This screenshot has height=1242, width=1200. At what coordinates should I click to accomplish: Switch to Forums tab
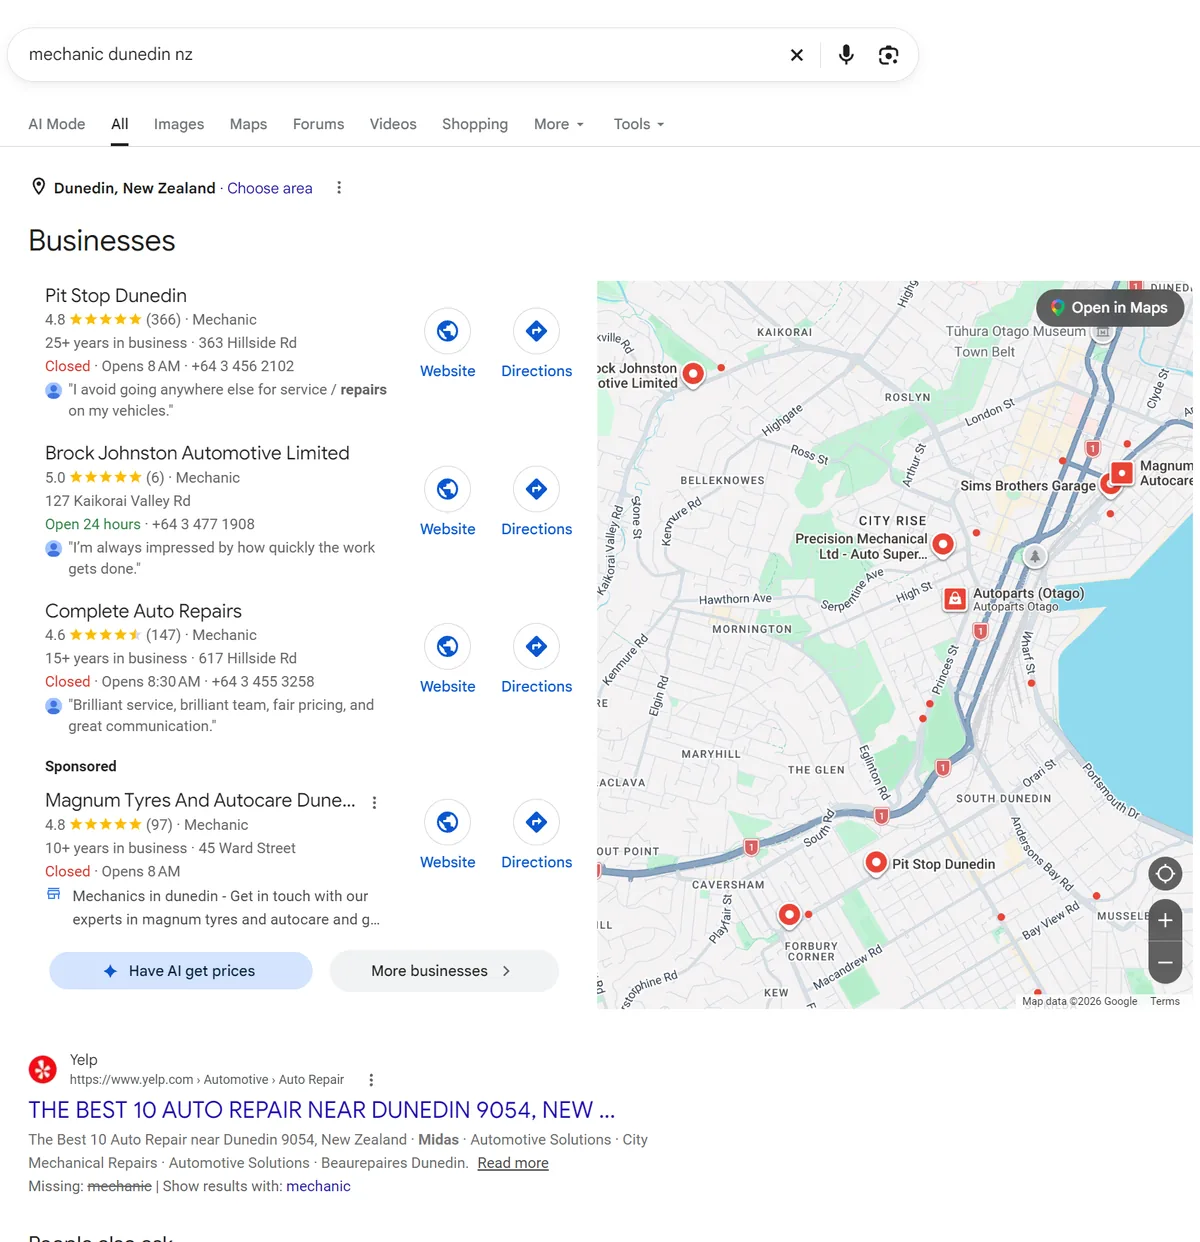[x=318, y=124]
